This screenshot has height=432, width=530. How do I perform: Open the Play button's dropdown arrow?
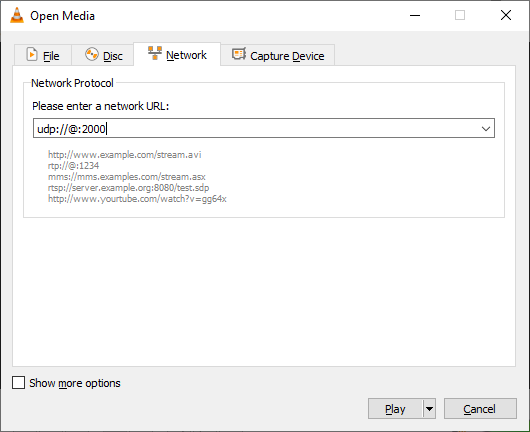[x=429, y=409]
